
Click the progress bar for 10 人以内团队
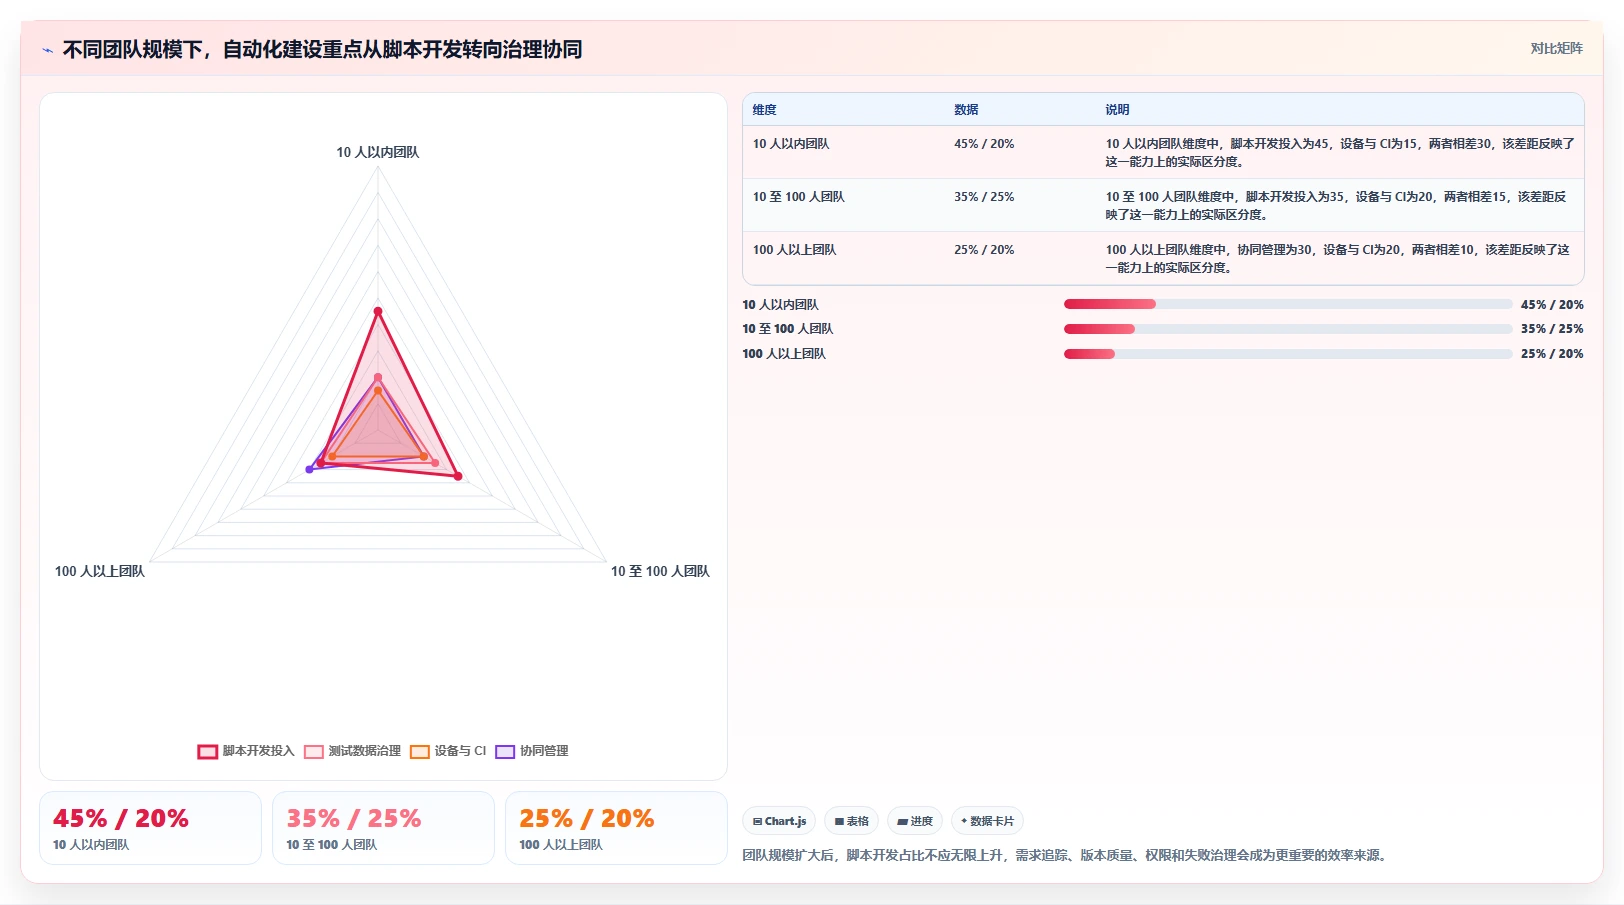click(1288, 304)
